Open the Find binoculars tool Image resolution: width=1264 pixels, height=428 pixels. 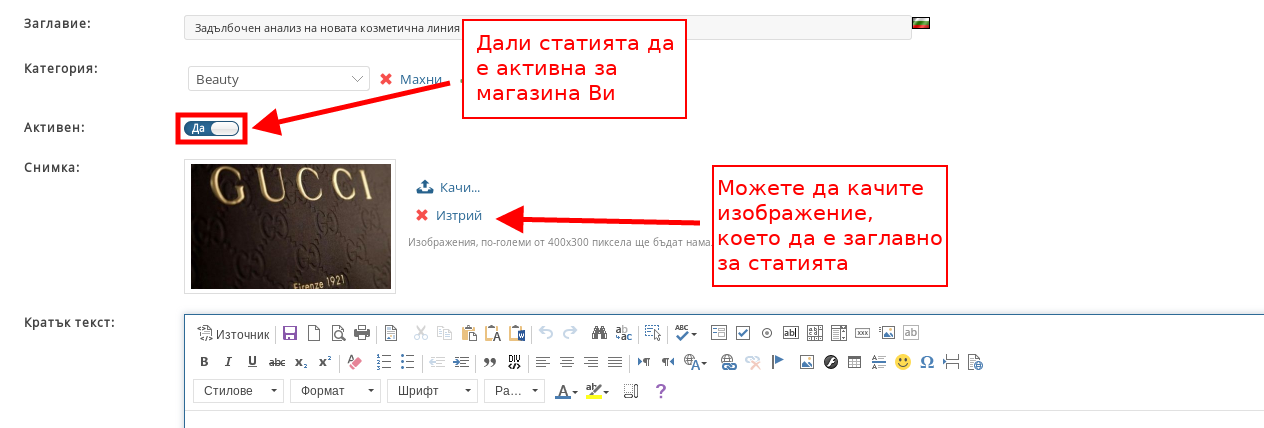point(599,334)
